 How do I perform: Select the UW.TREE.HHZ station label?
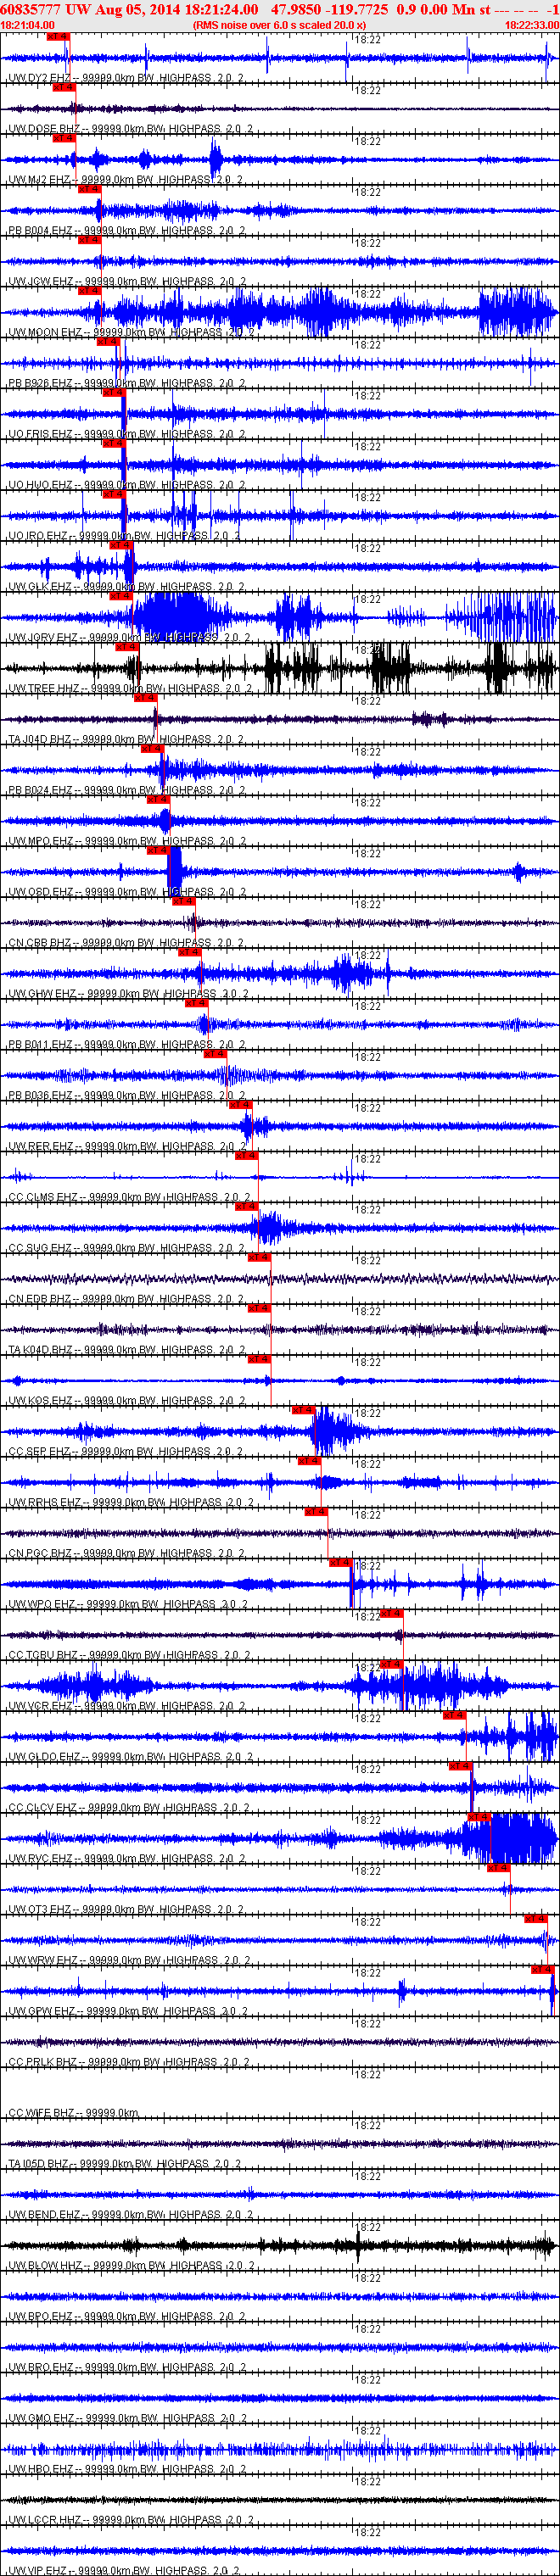tap(45, 689)
